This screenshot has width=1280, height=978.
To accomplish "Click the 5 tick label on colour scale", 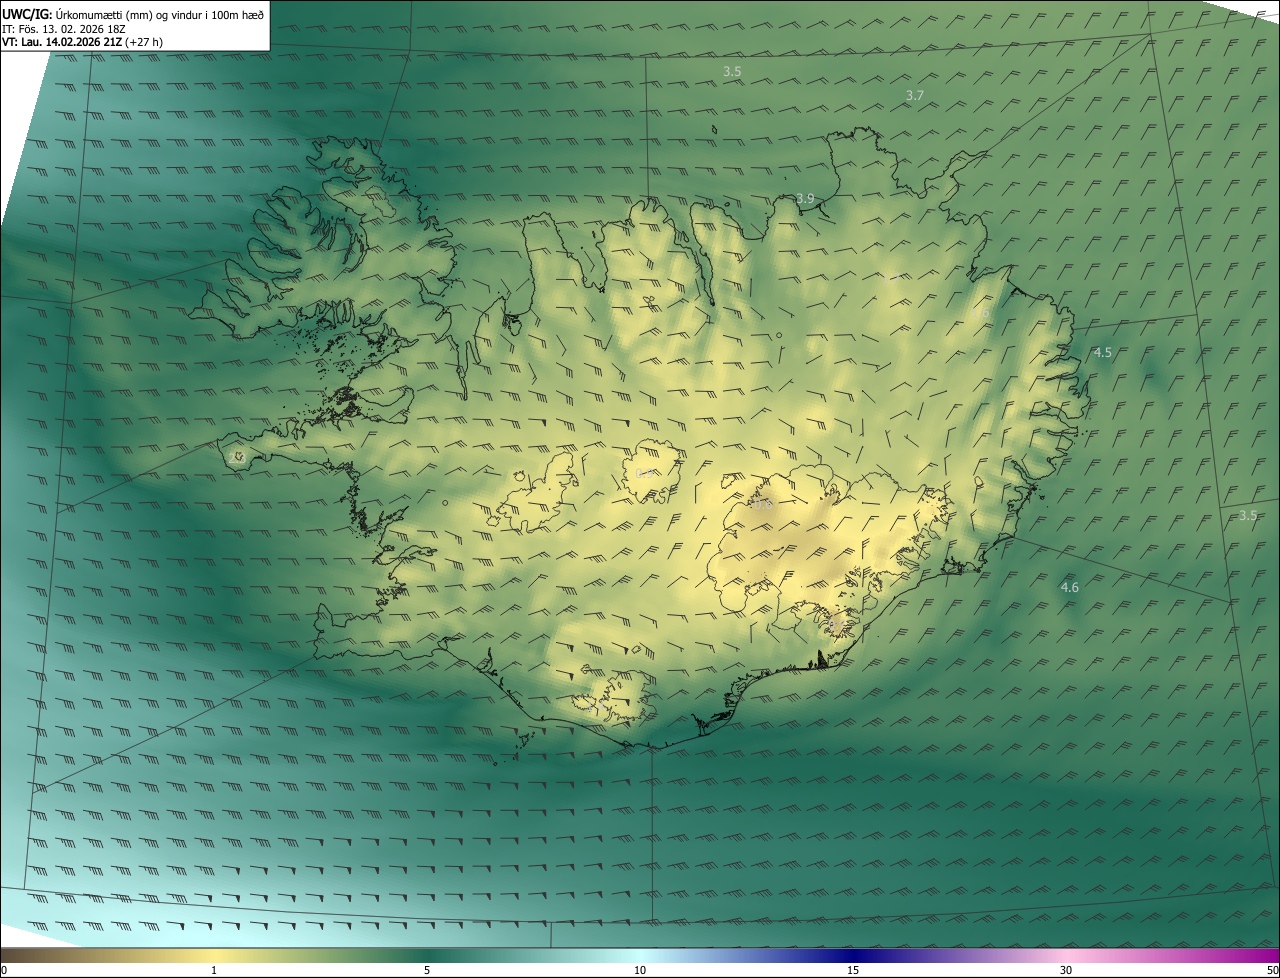I will point(427,970).
